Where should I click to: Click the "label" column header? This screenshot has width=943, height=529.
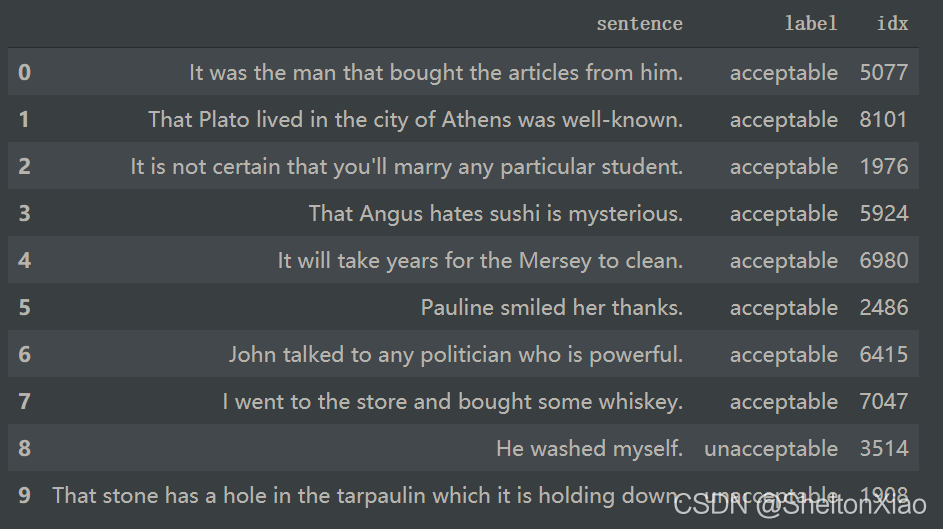pyautogui.click(x=810, y=24)
